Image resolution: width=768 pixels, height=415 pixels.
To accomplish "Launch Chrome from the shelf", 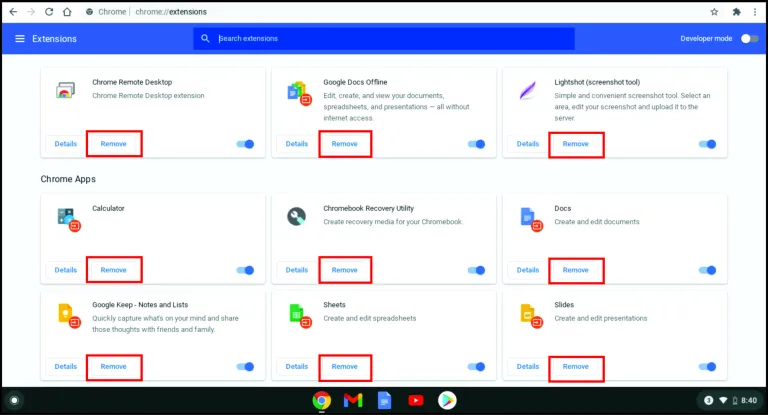I will coord(321,401).
